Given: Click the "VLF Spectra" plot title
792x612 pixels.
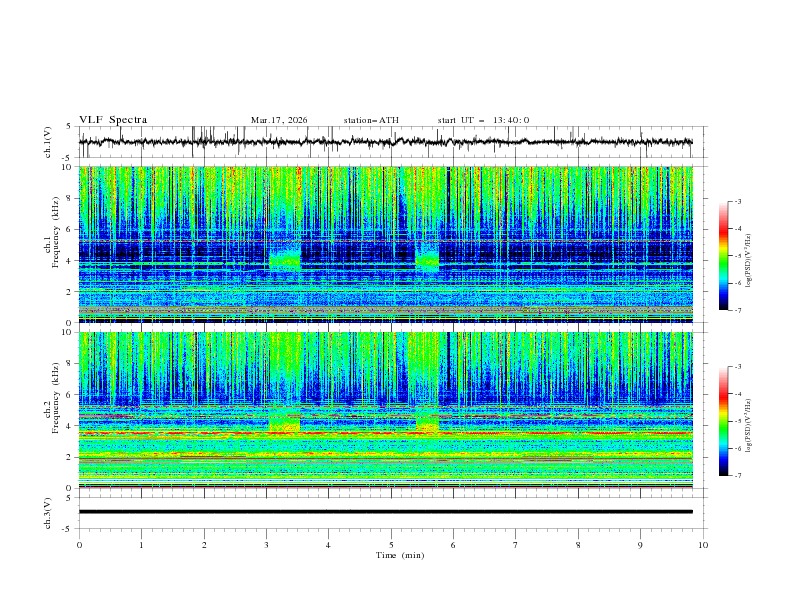Looking at the screenshot, I should click(113, 120).
